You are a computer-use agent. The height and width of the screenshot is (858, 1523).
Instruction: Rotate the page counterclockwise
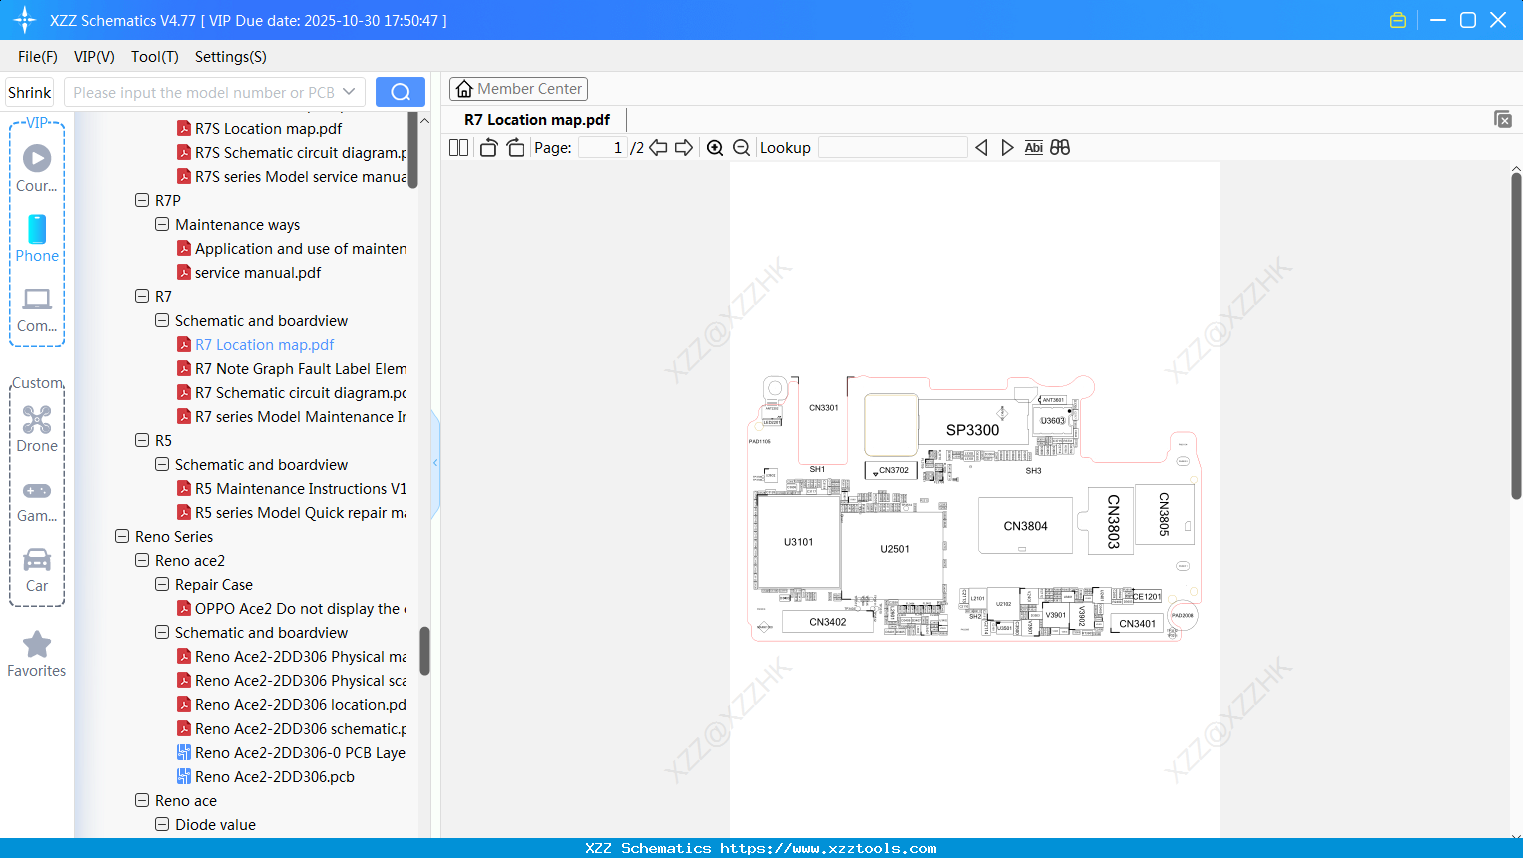[x=488, y=147]
